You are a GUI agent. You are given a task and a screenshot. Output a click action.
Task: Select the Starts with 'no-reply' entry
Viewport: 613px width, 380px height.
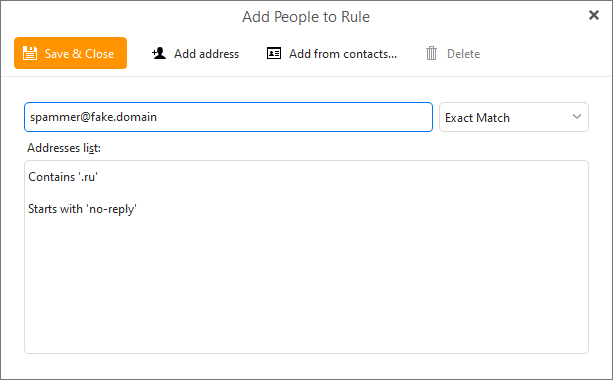(x=82, y=209)
